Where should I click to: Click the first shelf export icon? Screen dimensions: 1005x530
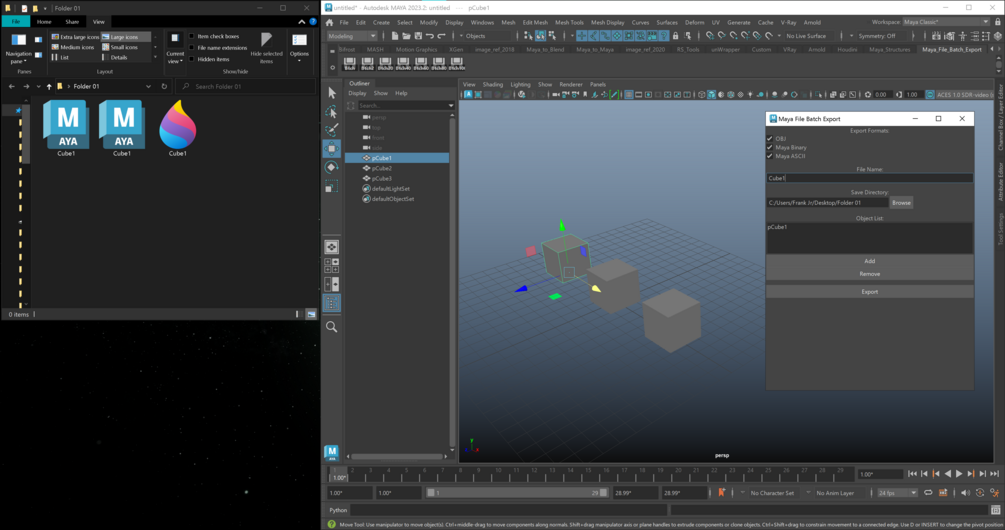coord(350,63)
